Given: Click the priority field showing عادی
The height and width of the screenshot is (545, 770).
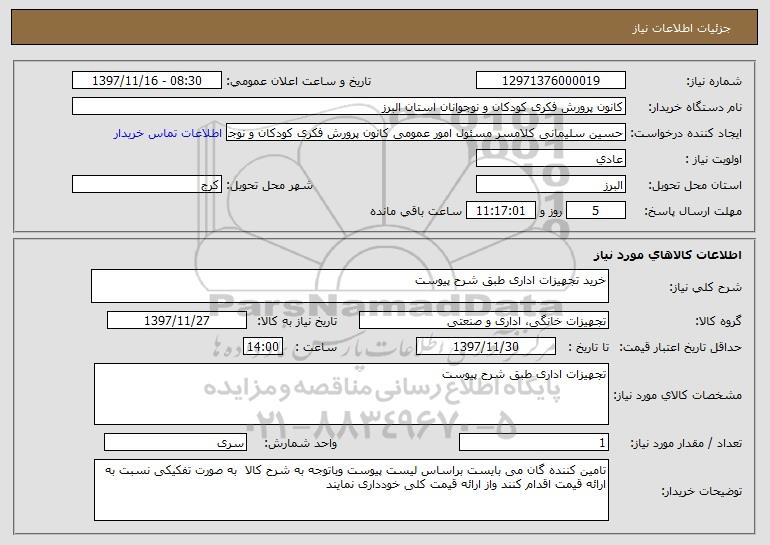Looking at the screenshot, I should pyautogui.click(x=550, y=159).
